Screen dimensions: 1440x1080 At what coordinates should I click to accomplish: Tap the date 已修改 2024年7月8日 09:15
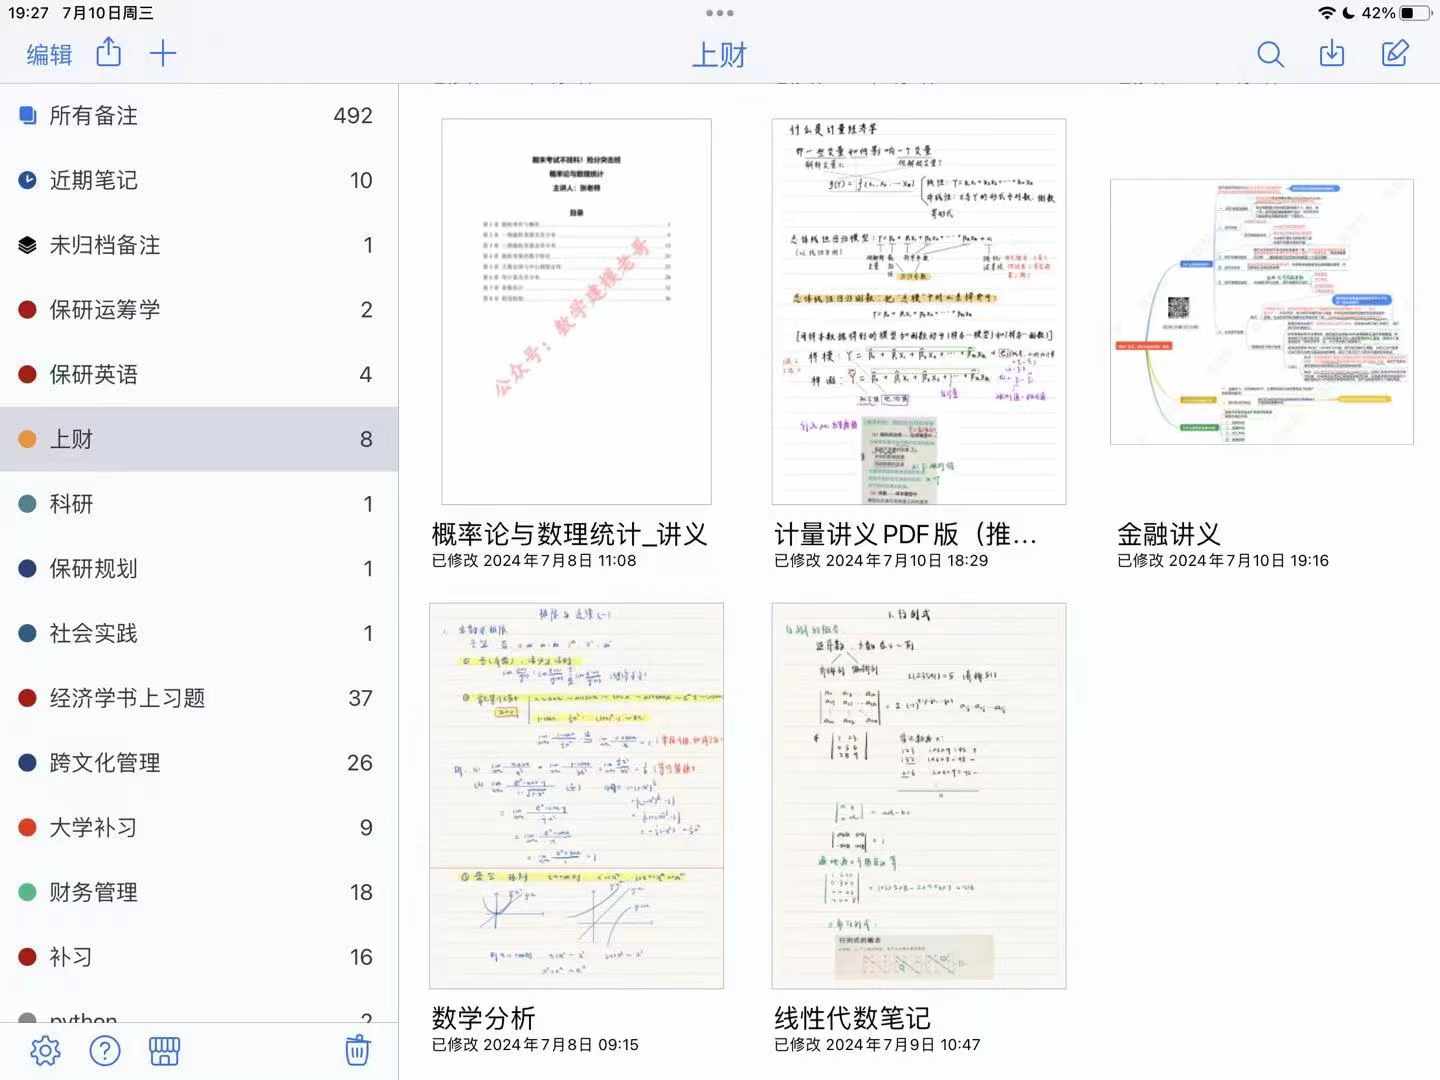tap(535, 1045)
